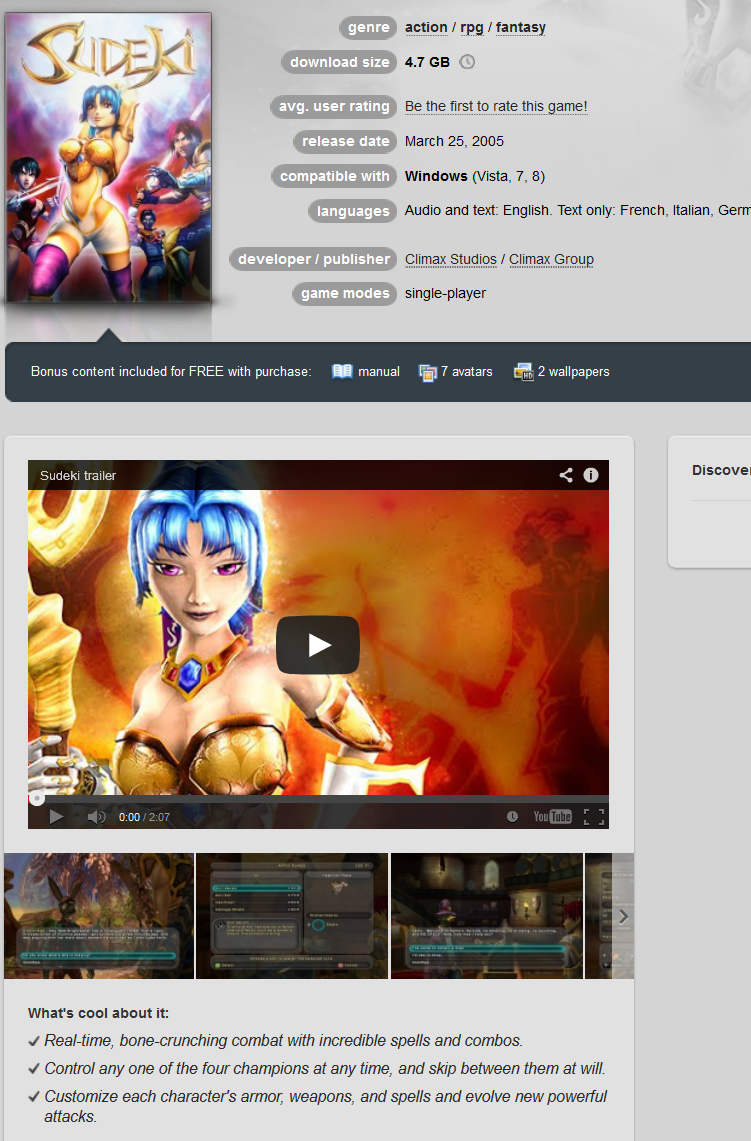Click the share icon on trailer
The image size is (751, 1141).
565,475
